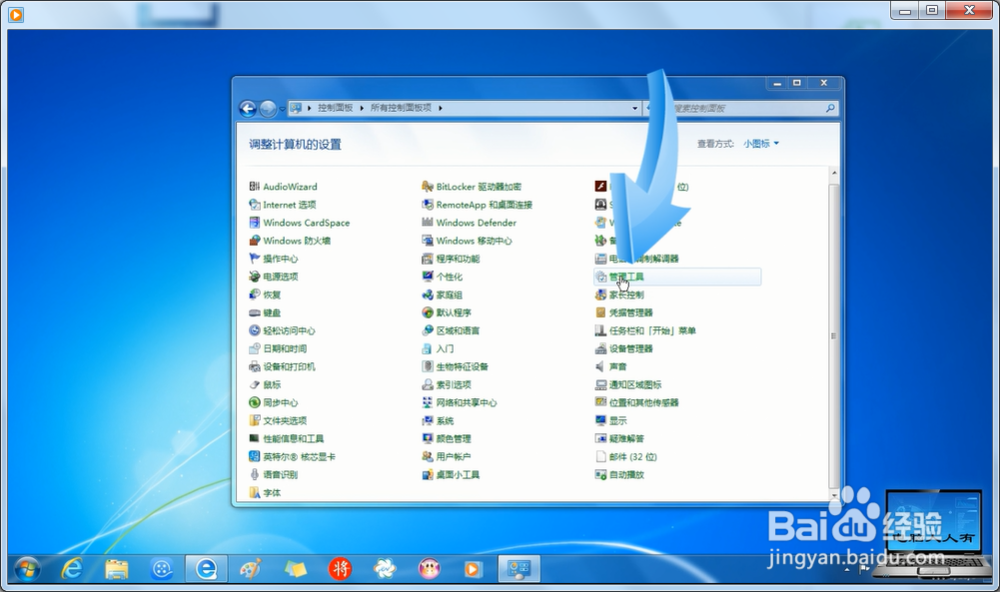Screen dimensions: 1000x592
Task: Open the 轻松访问中心 item
Action: 282,330
